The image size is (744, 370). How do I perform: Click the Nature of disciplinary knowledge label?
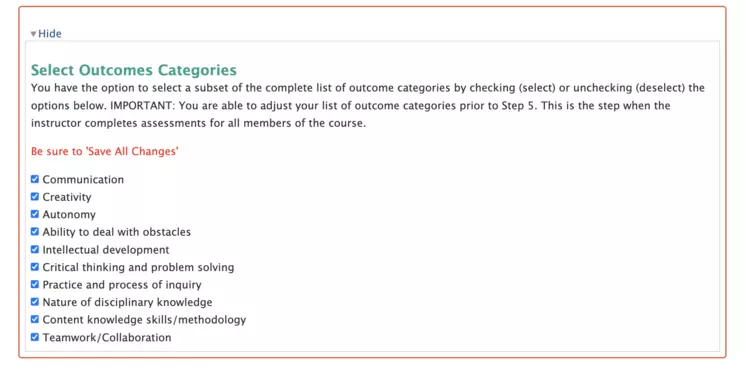[127, 303]
